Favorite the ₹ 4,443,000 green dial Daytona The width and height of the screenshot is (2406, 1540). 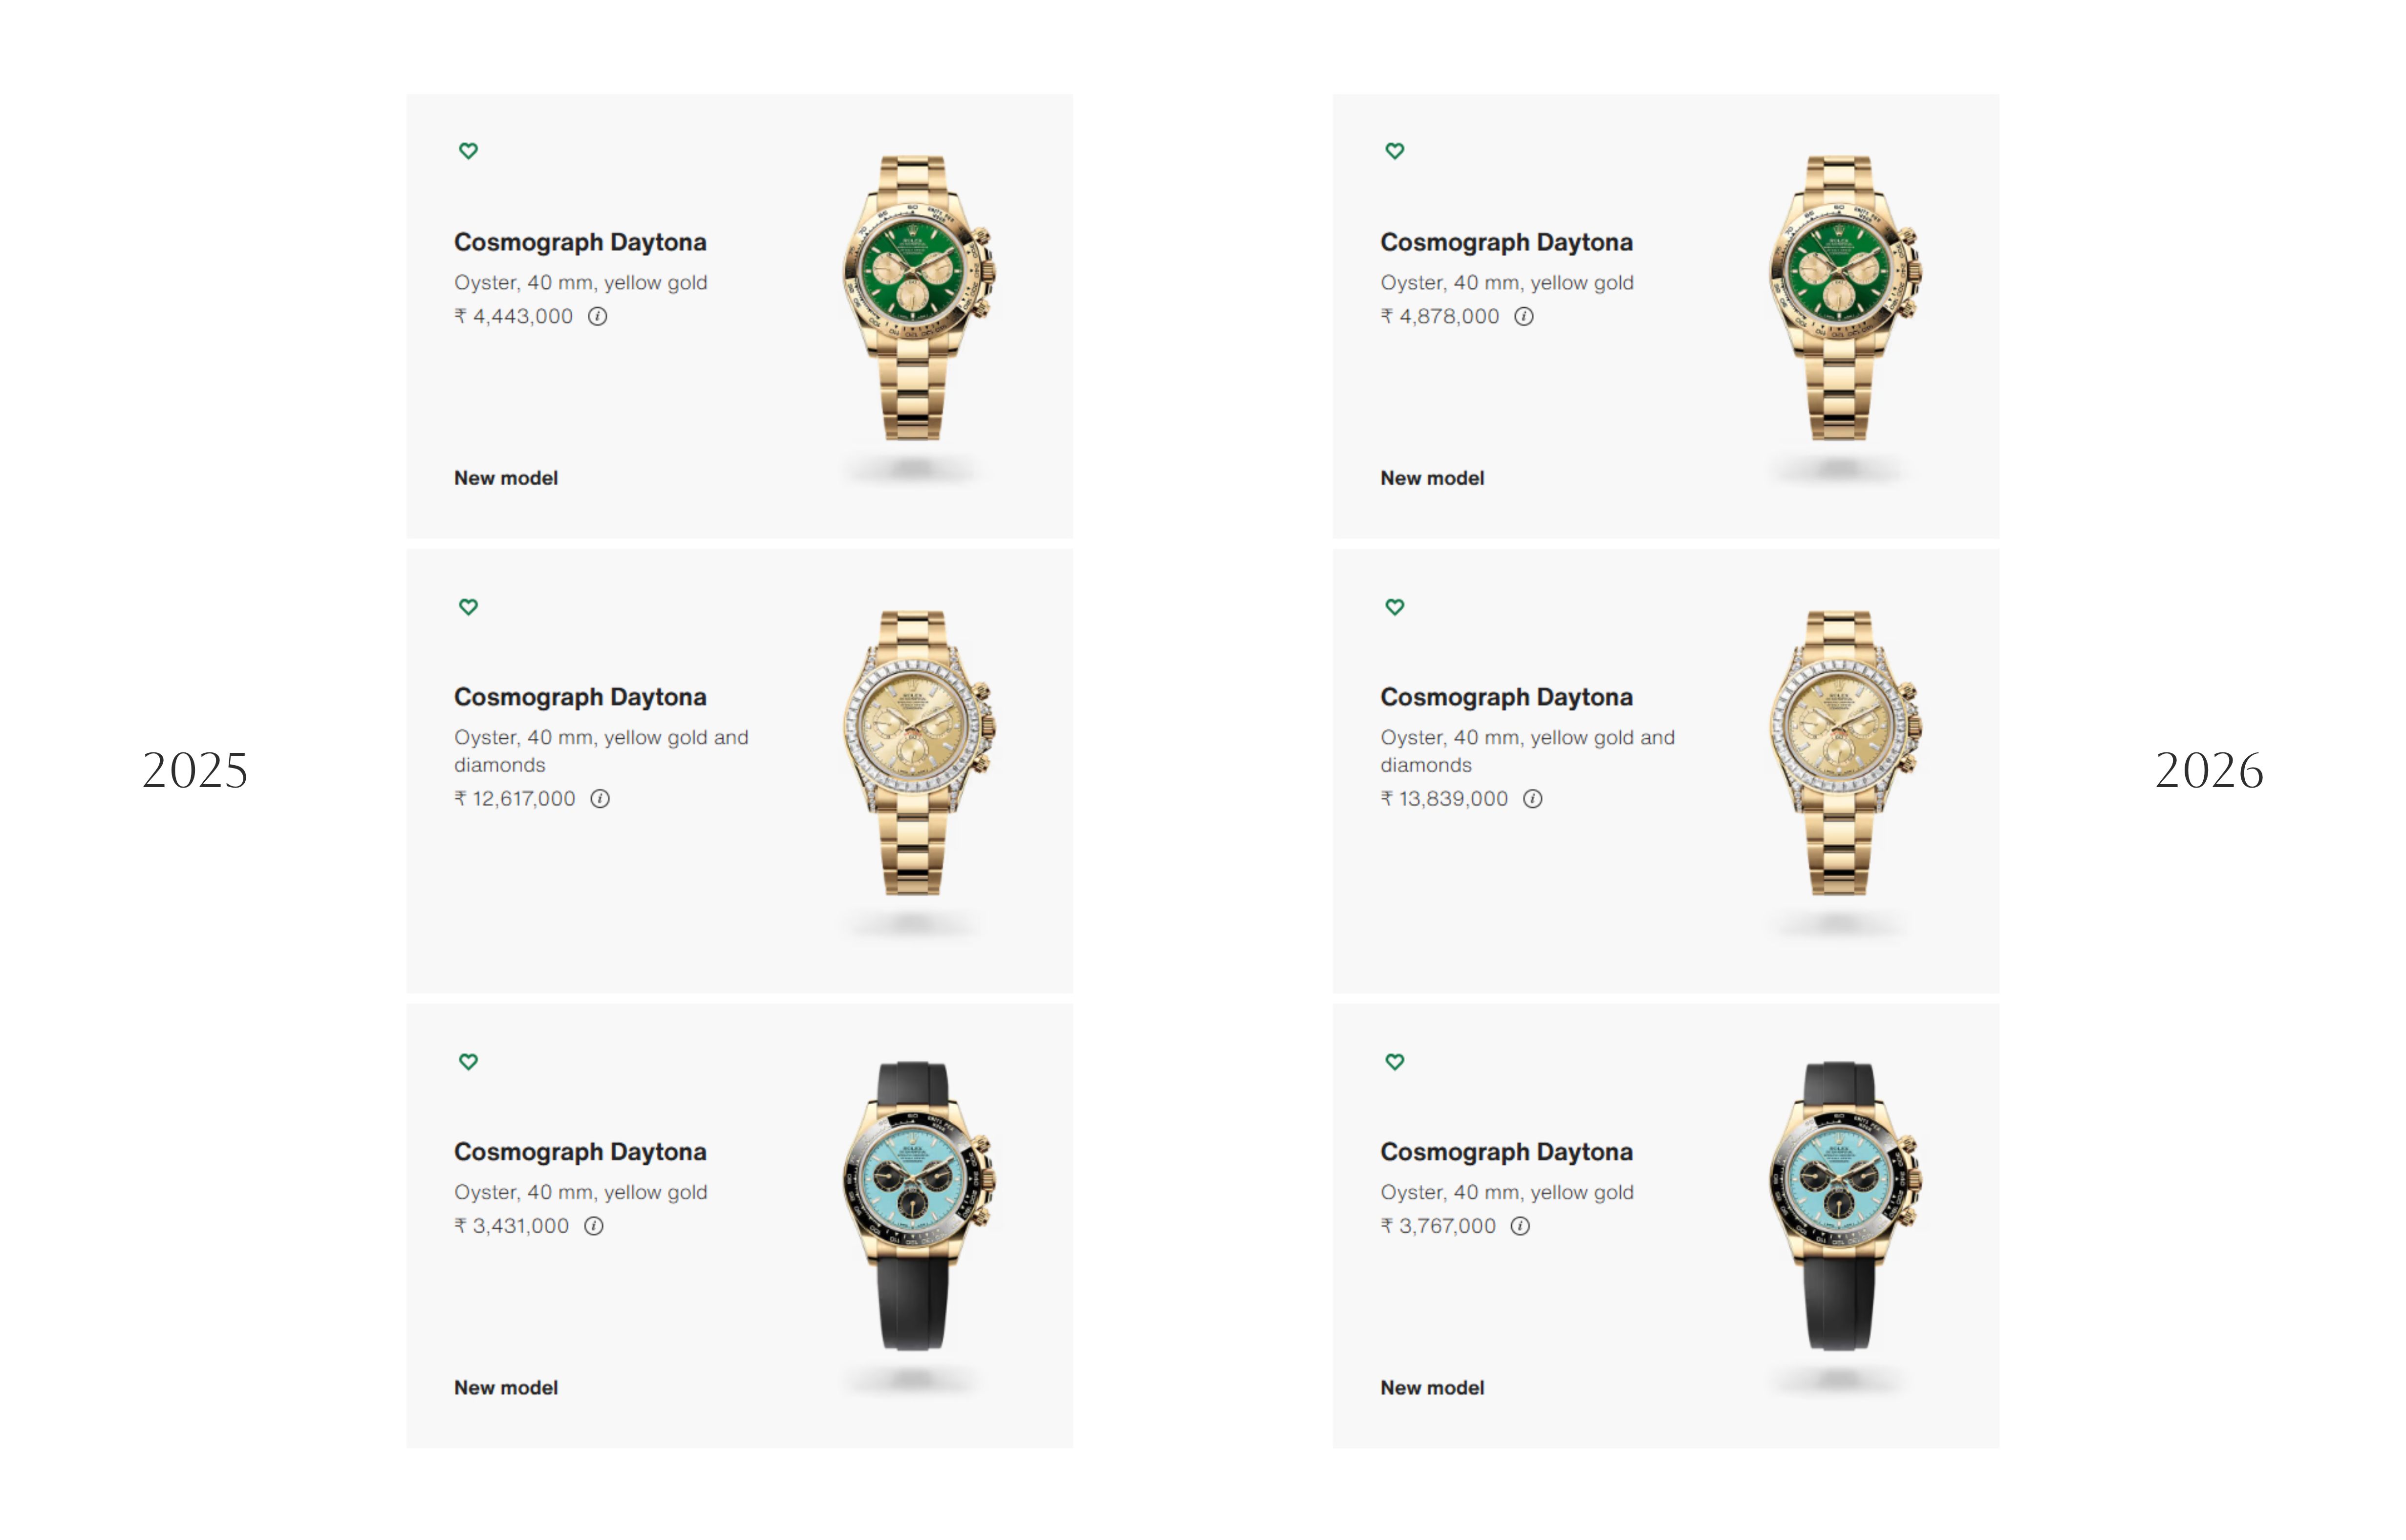point(468,151)
